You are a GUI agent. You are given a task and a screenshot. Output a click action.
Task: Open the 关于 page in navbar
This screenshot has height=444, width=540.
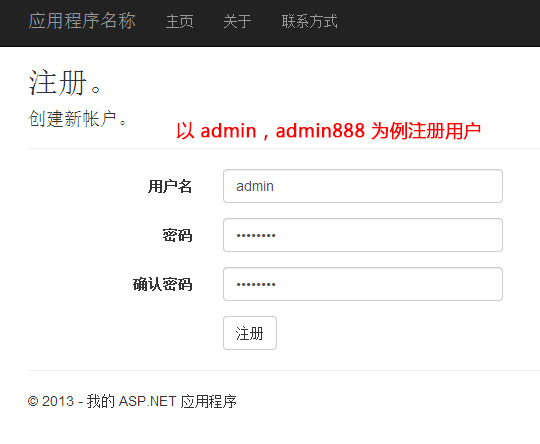click(x=237, y=21)
